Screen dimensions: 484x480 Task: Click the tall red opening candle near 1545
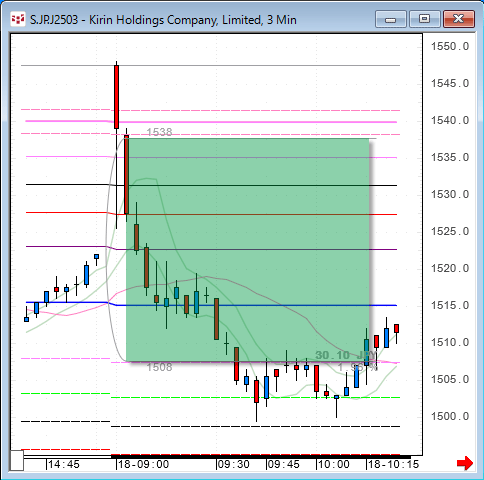pyautogui.click(x=116, y=97)
